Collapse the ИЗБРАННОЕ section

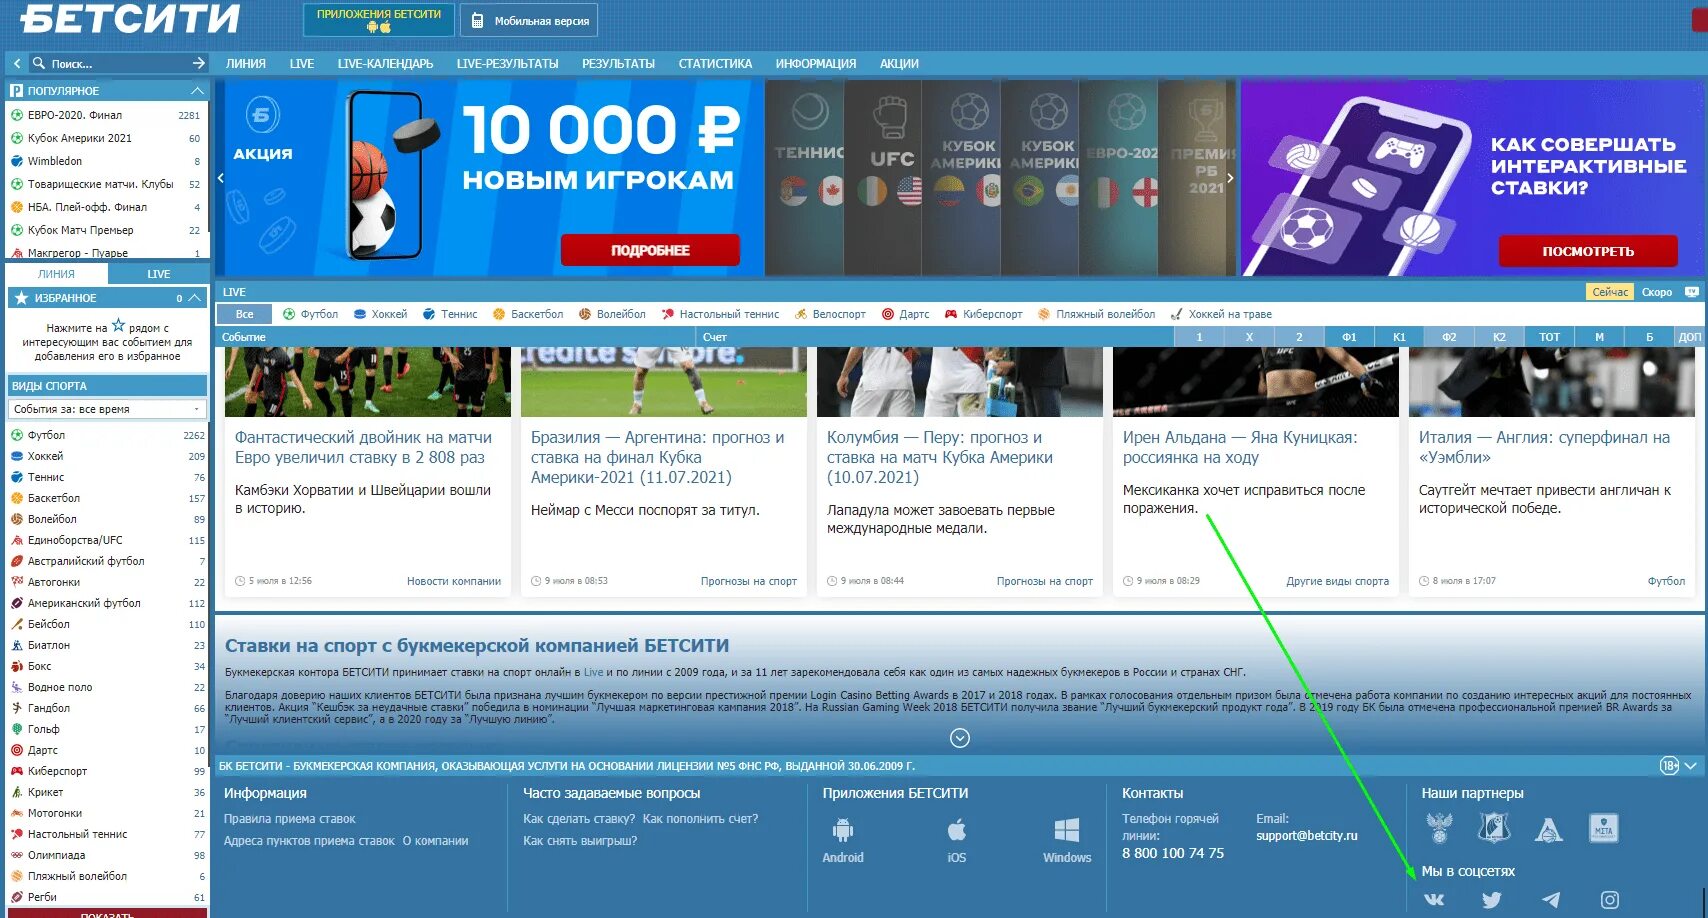pyautogui.click(x=195, y=298)
